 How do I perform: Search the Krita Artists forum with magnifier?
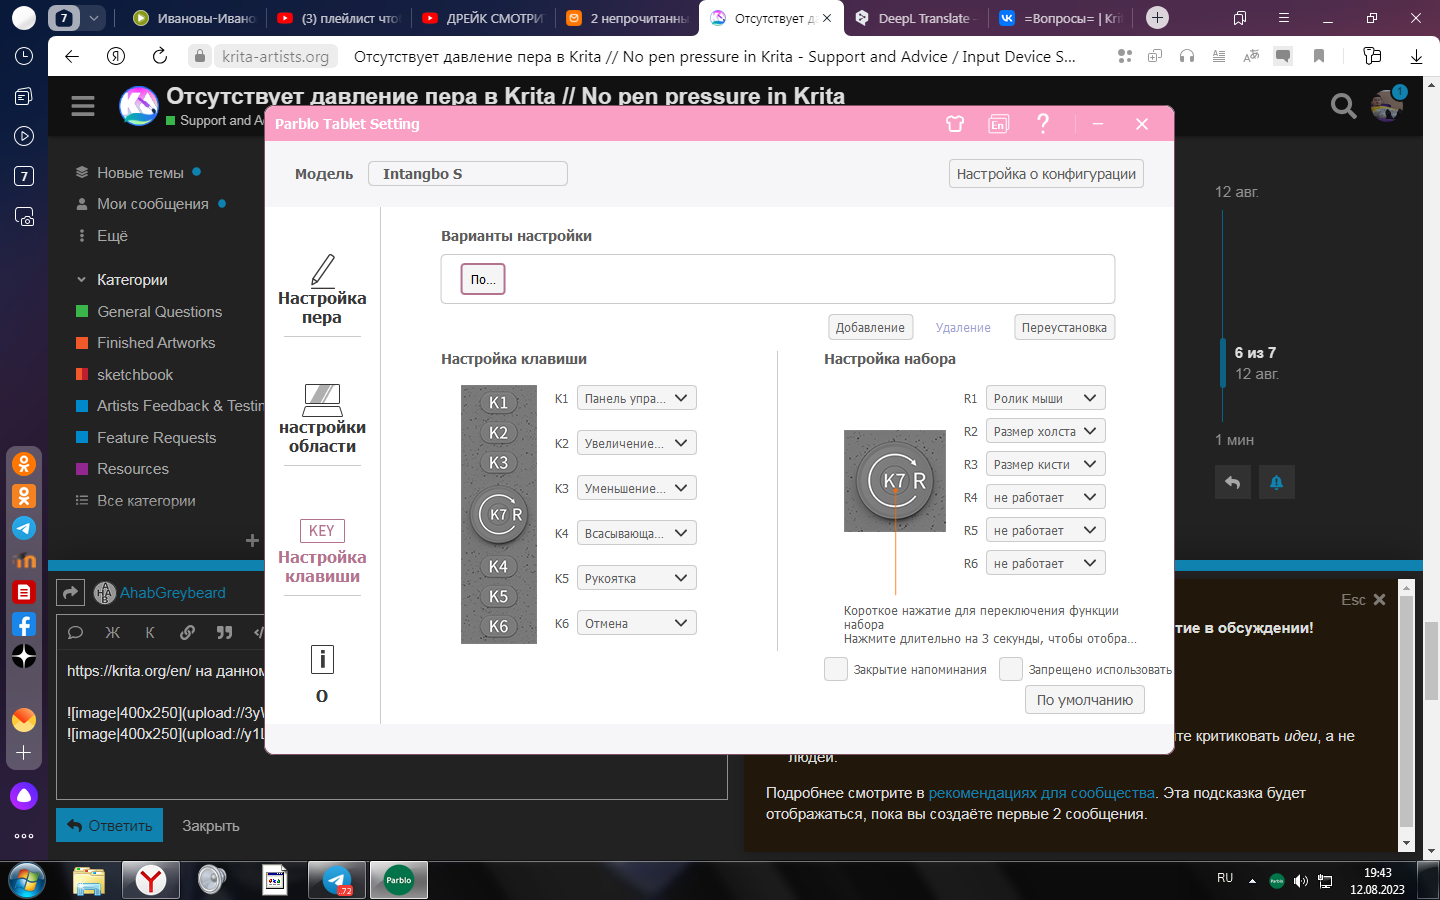pos(1343,105)
